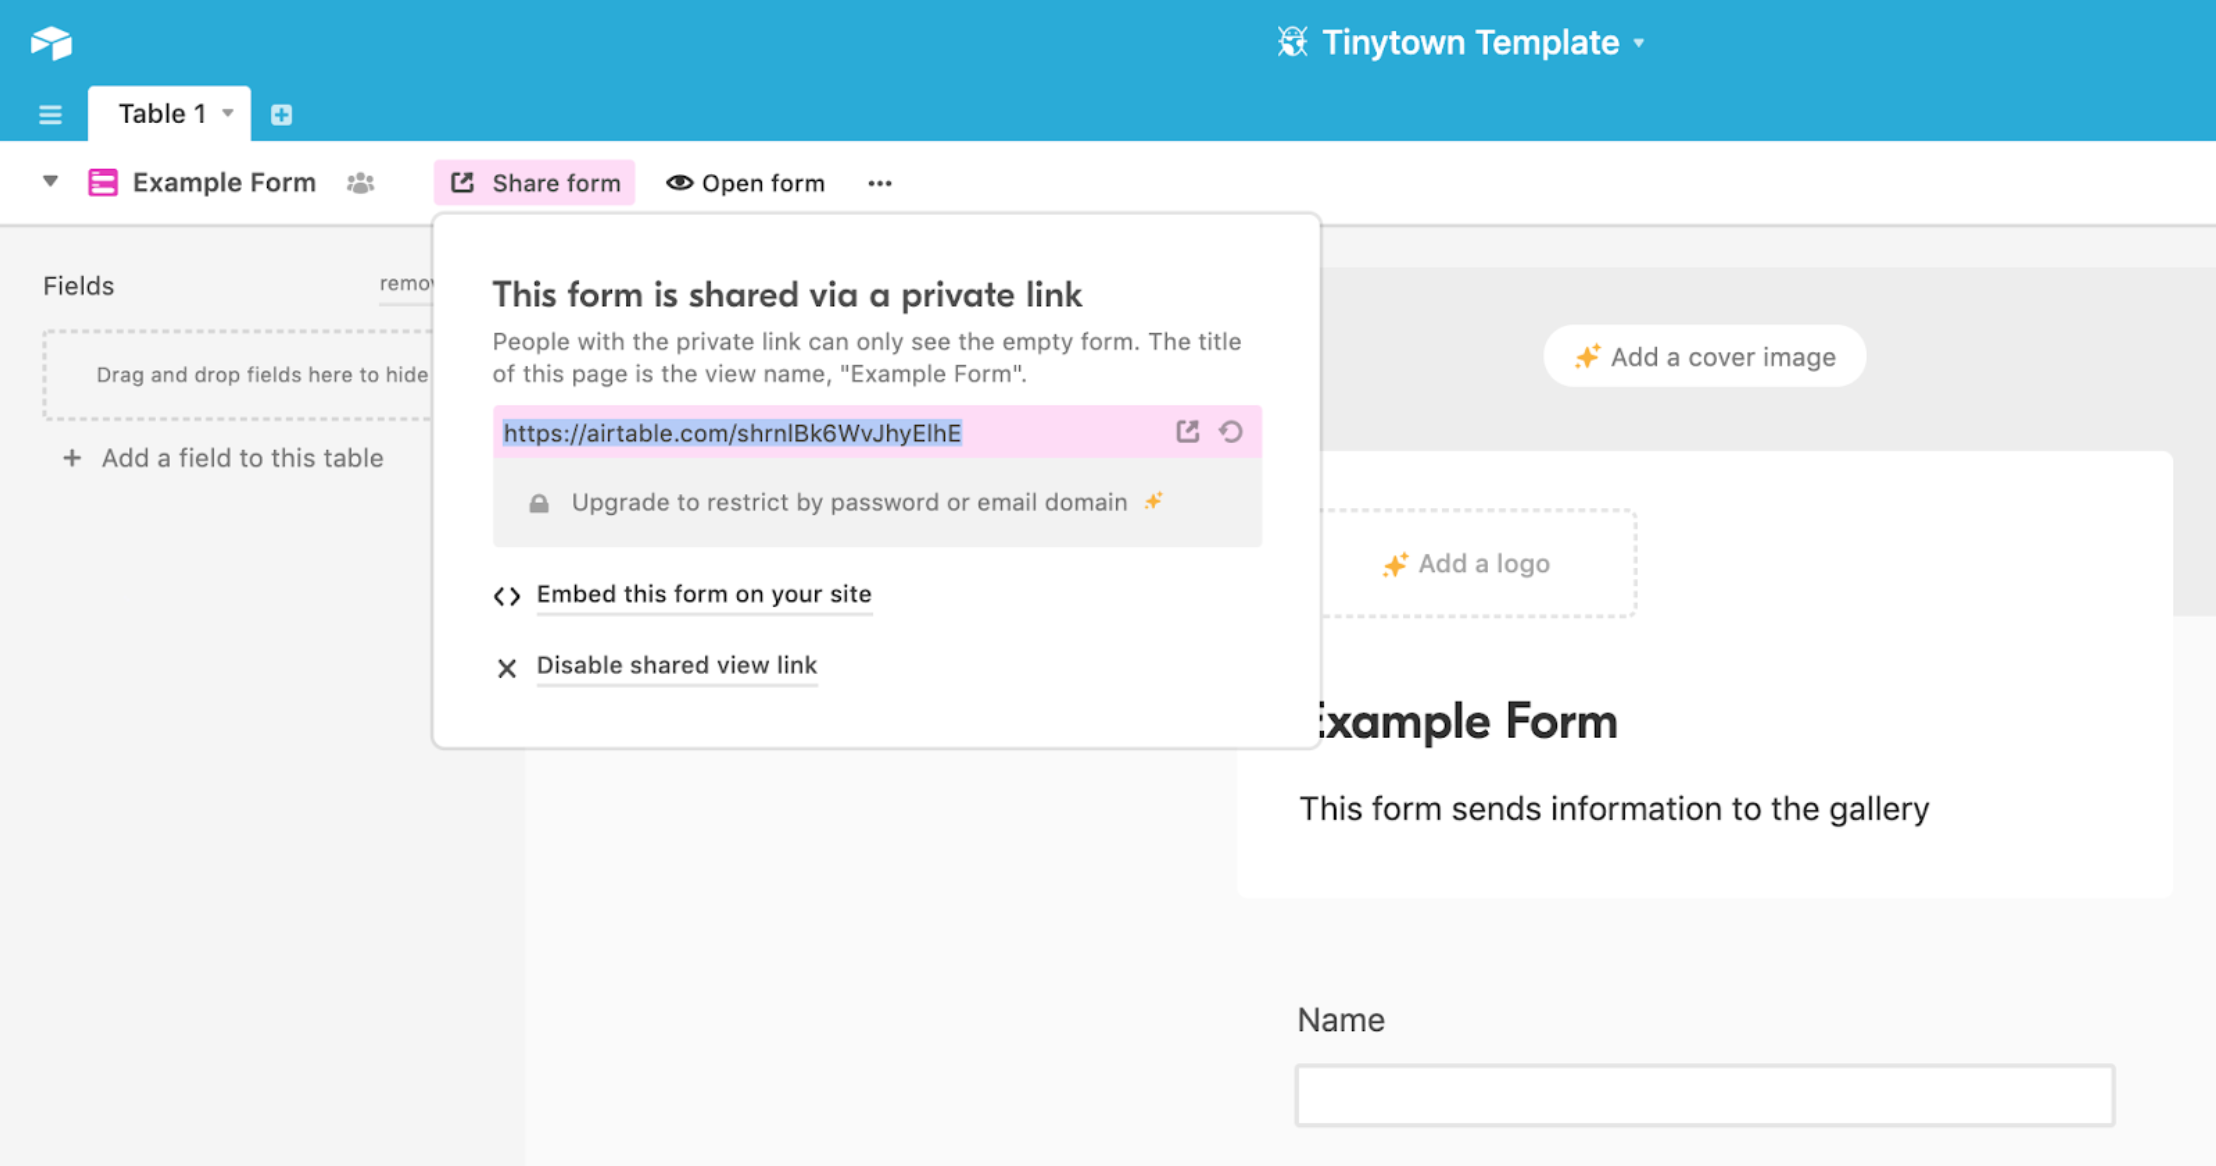Open the Tinytown Template dropdown

pos(1639,42)
